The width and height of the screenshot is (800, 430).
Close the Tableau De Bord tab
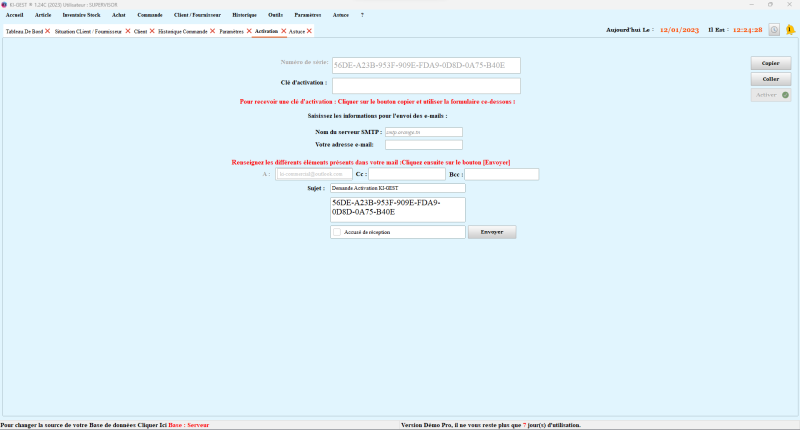(47, 32)
